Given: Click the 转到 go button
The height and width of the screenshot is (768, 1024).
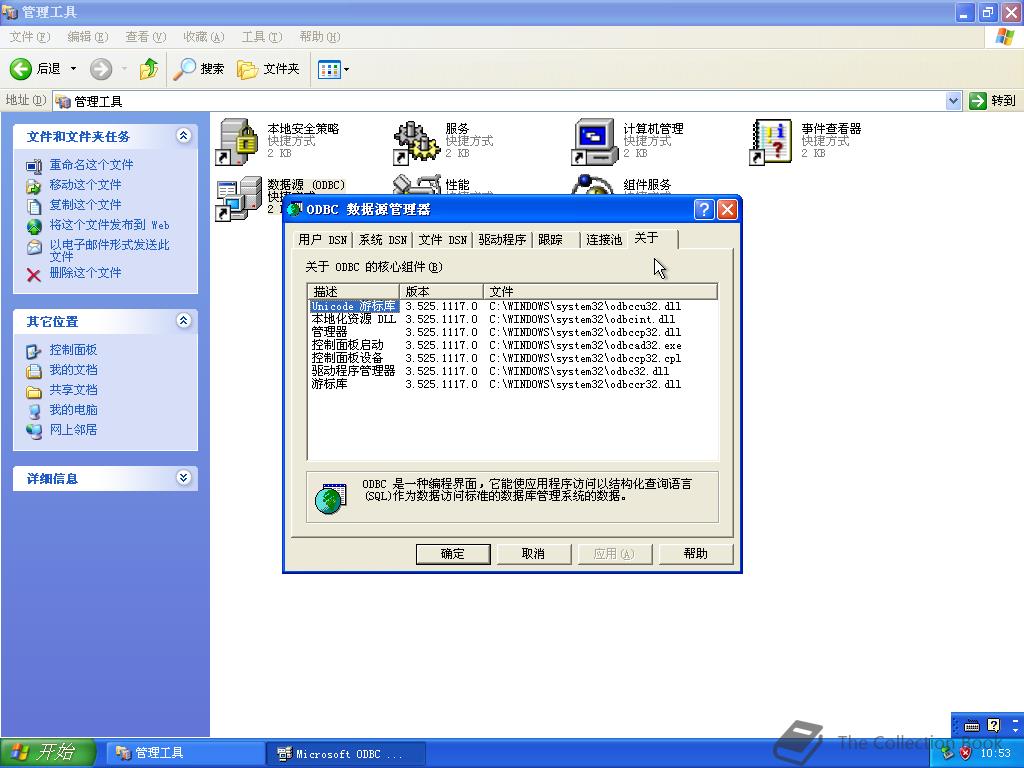Looking at the screenshot, I should (x=993, y=101).
